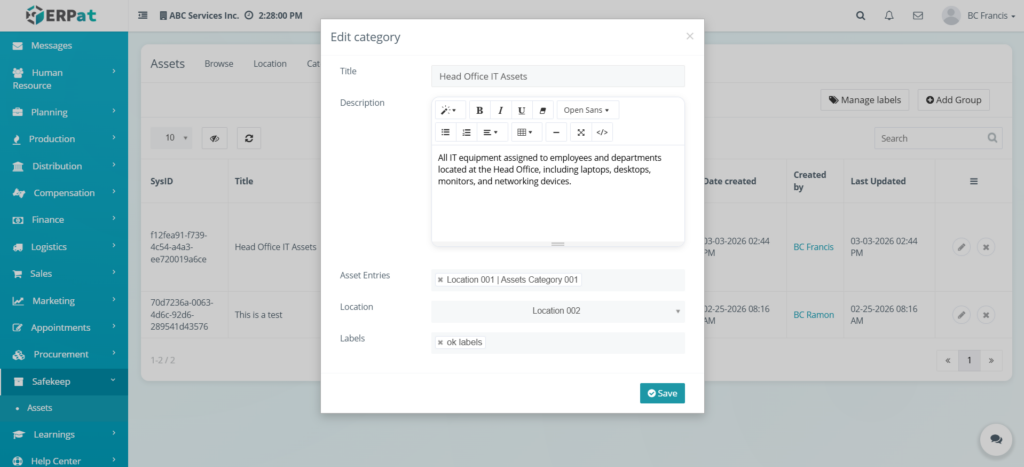Toggle bold formatting in description editor

(480, 110)
